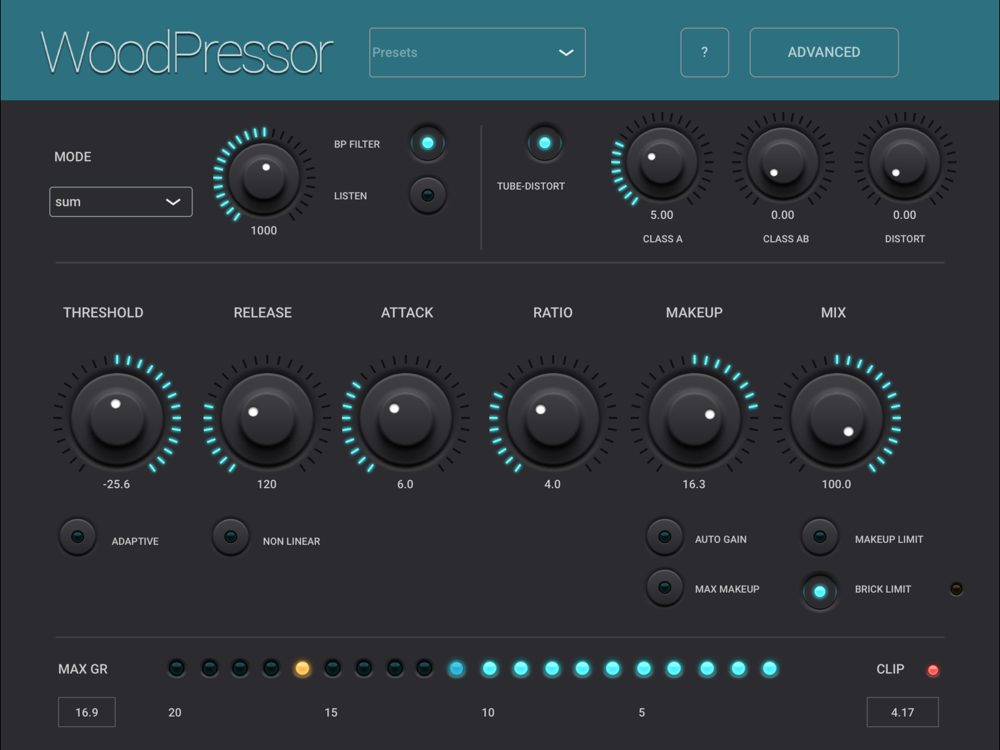Open the help question mark button
This screenshot has width=1000, height=750.
[x=704, y=52]
